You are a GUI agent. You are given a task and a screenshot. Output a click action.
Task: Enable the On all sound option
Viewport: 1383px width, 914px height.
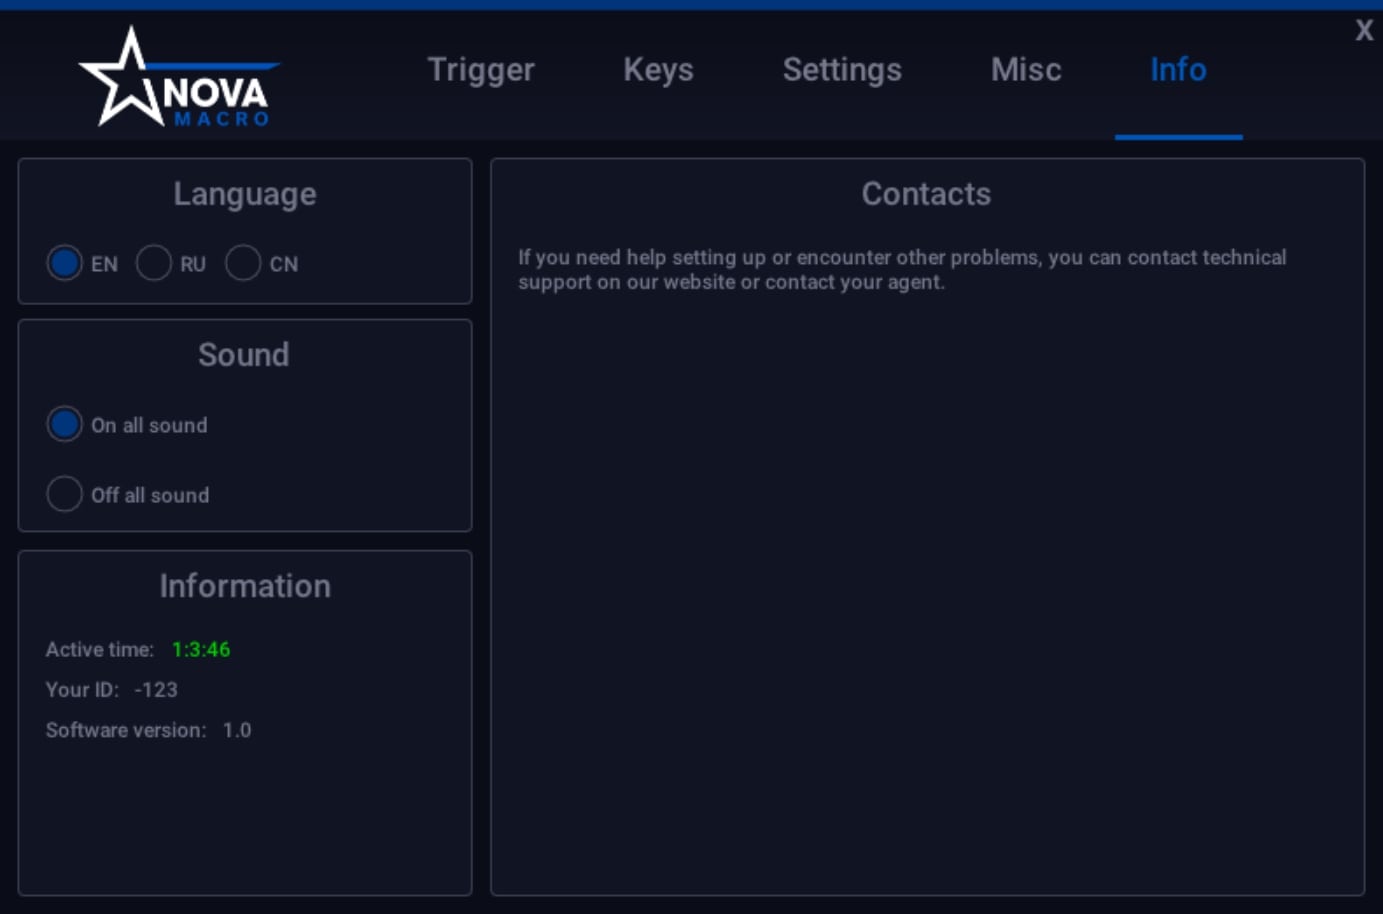click(65, 424)
